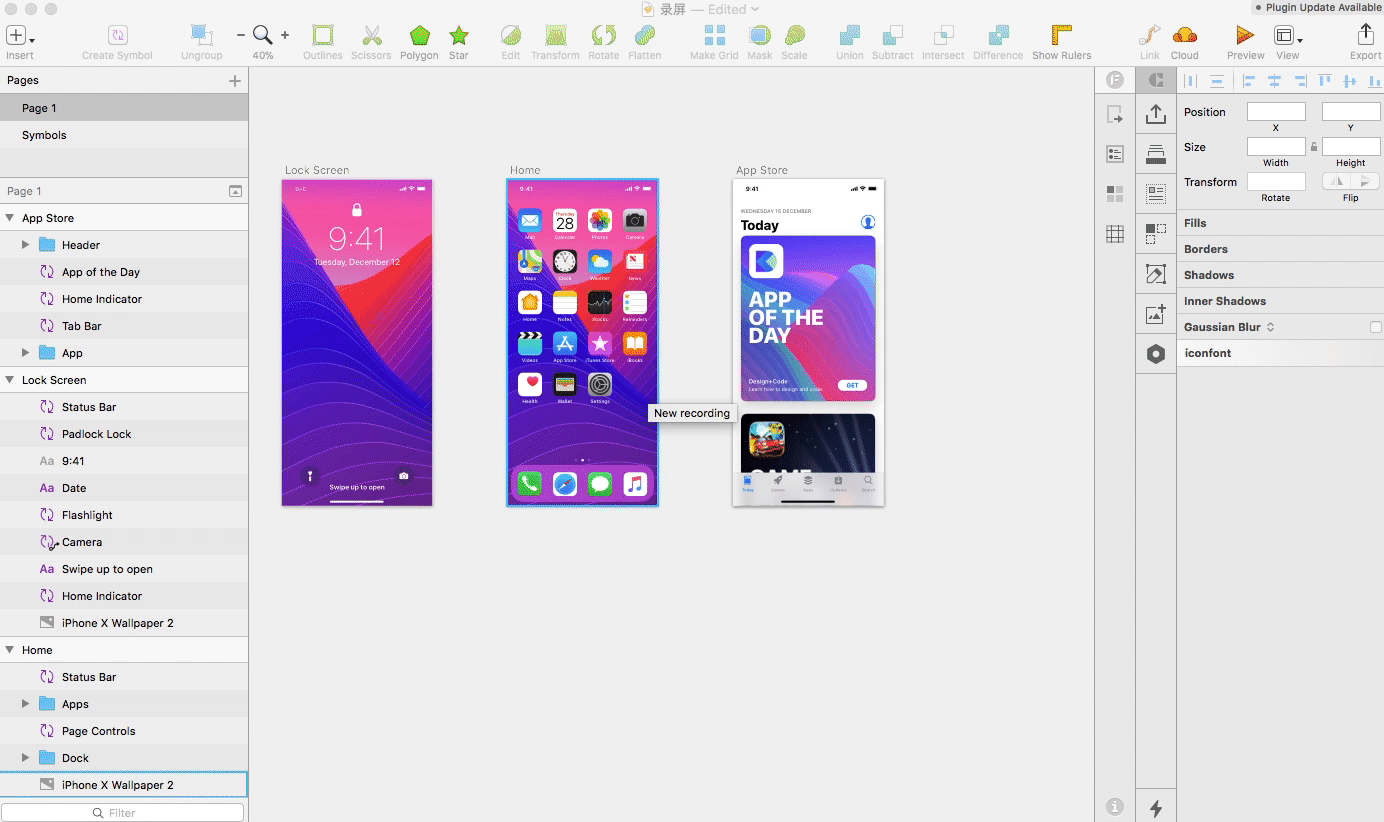Viewport: 1384px width, 822px height.
Task: Add a new page with plus button
Action: [235, 81]
